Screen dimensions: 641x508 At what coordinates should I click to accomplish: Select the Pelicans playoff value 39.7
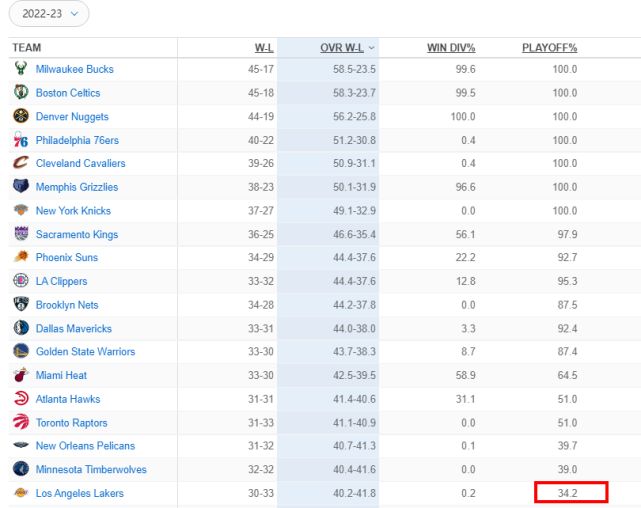tap(567, 445)
